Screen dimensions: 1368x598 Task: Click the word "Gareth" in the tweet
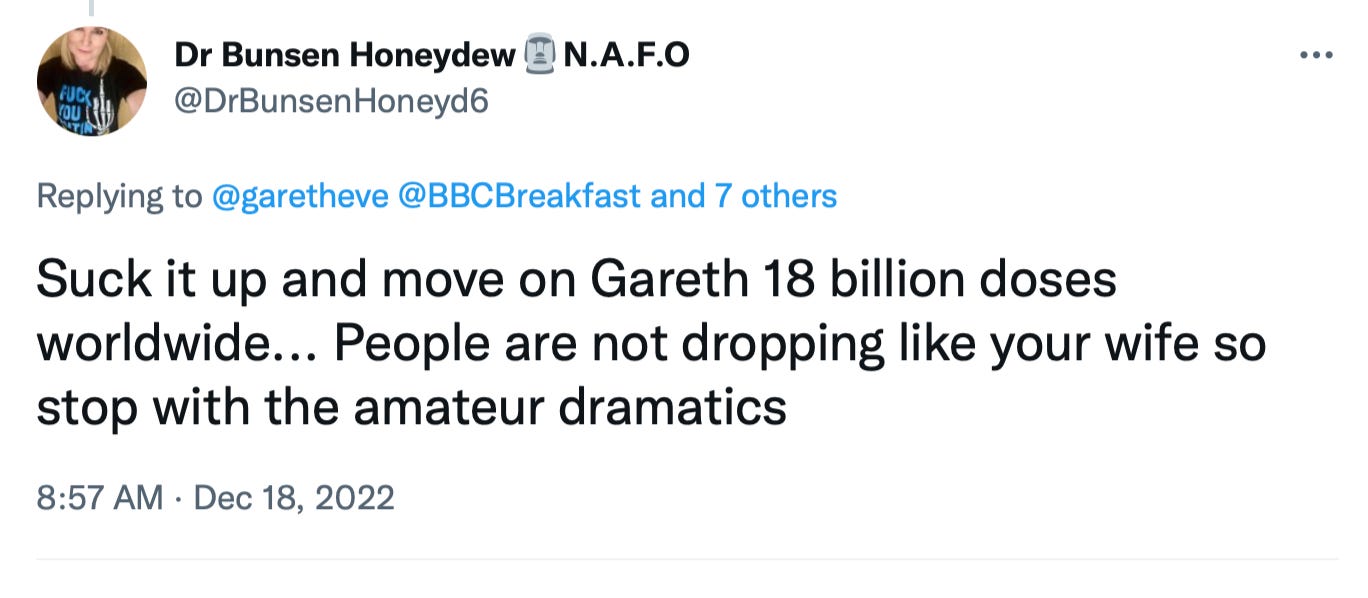pyautogui.click(x=669, y=281)
